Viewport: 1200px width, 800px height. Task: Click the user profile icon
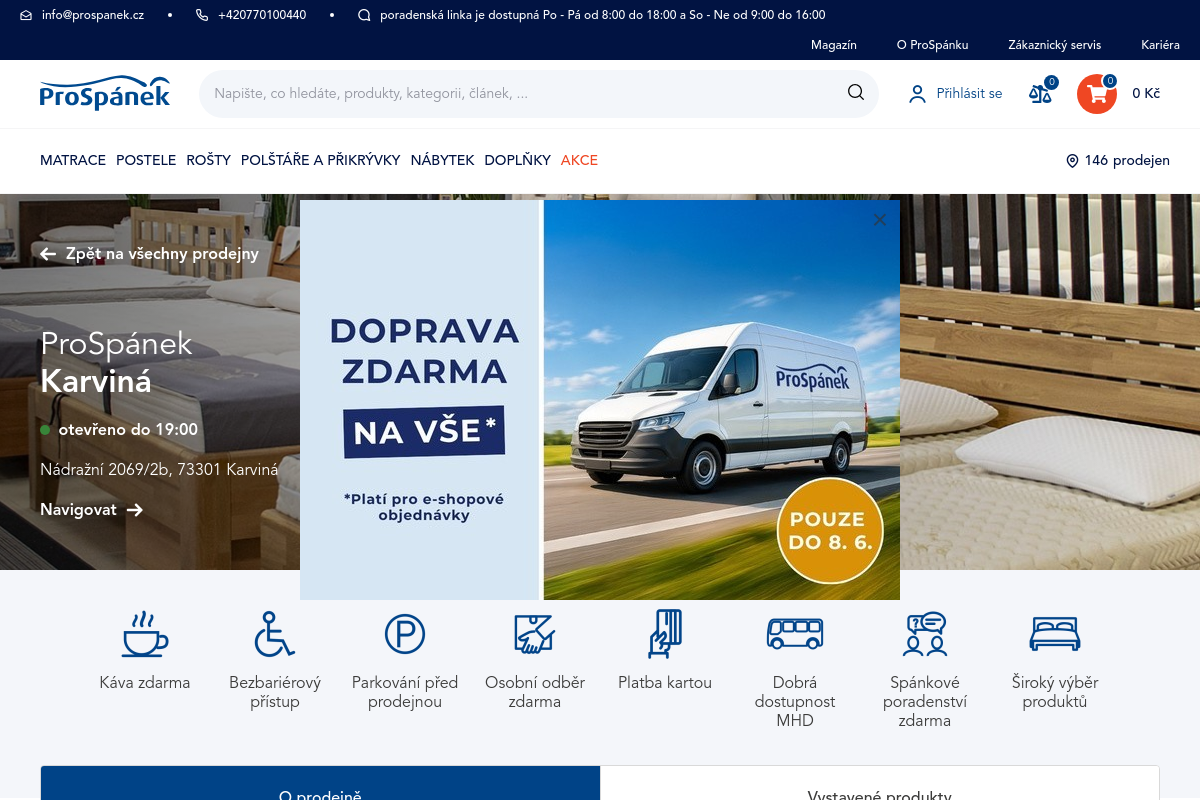[917, 94]
